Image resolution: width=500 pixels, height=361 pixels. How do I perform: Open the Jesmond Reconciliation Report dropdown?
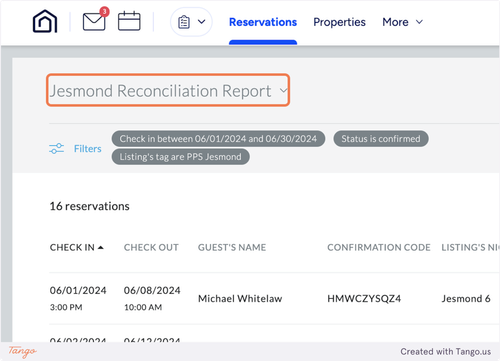tap(168, 90)
